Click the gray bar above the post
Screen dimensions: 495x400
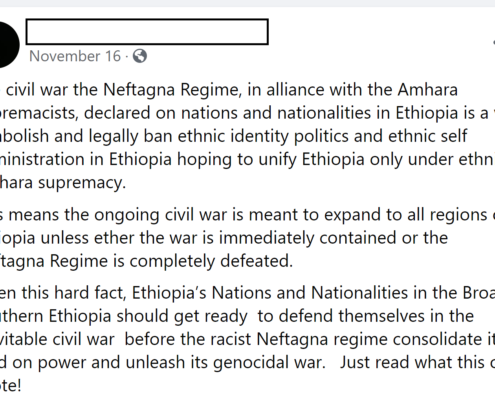point(247,3)
